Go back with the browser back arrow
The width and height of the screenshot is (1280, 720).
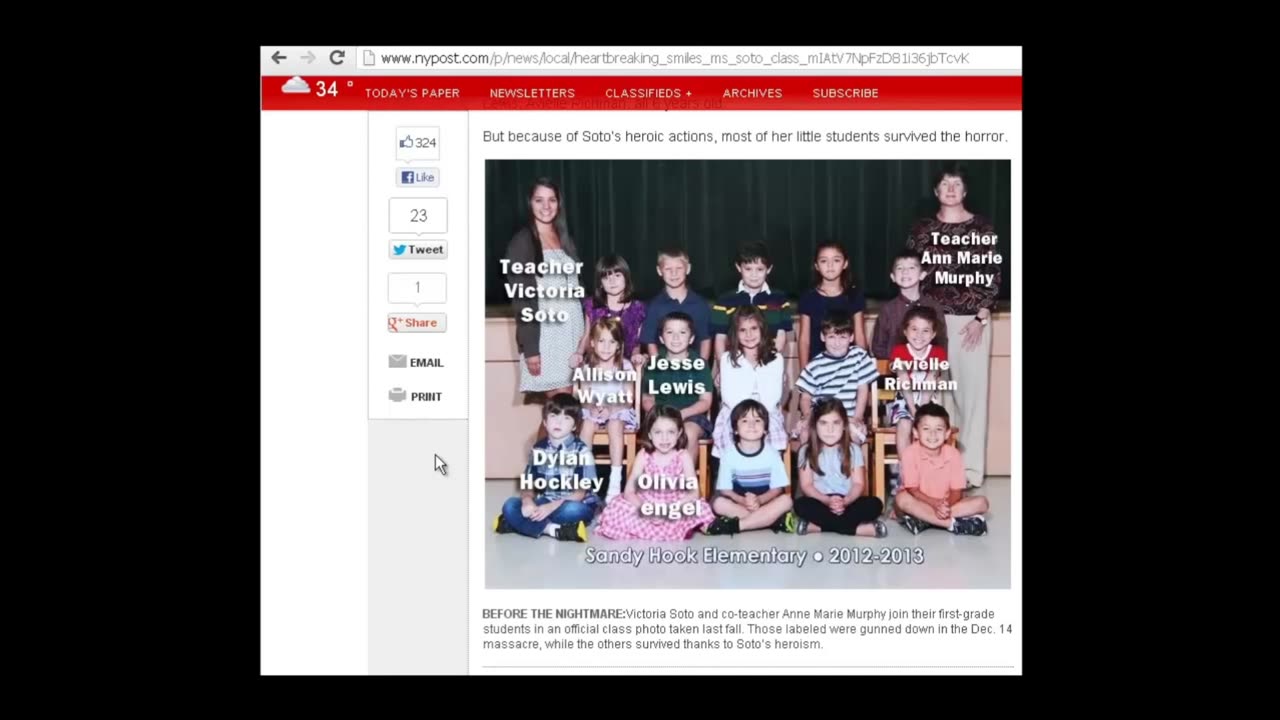[279, 58]
